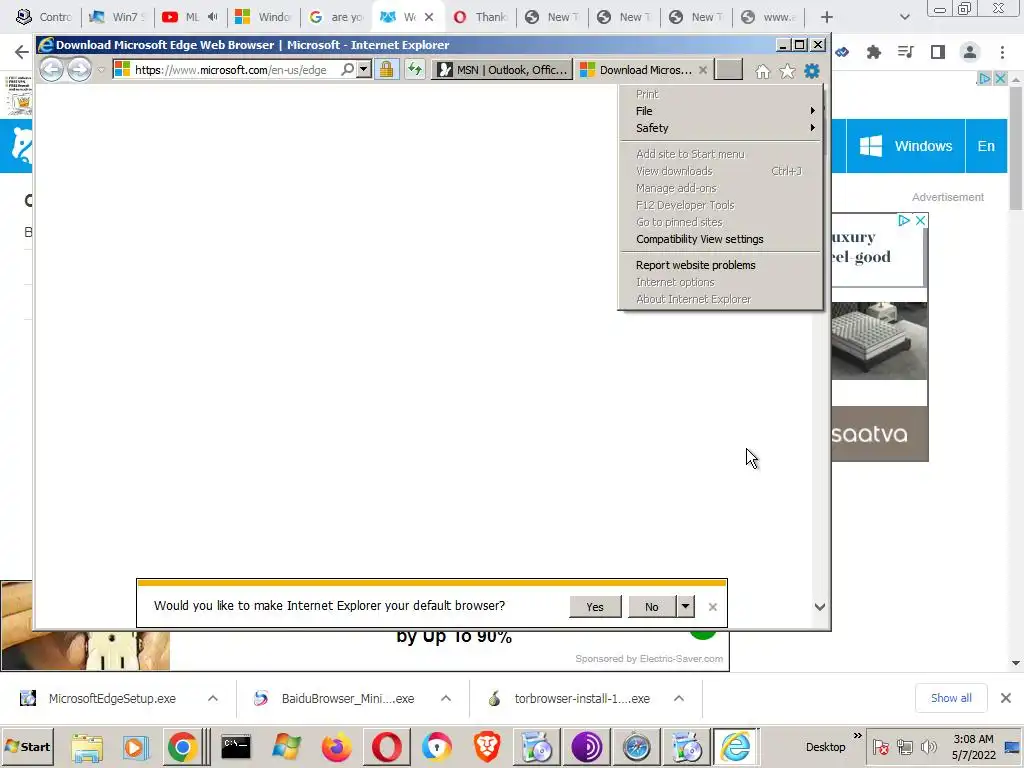1024x768 pixels.
Task: Open Windows Media Player taskbar icon
Action: pos(135,747)
